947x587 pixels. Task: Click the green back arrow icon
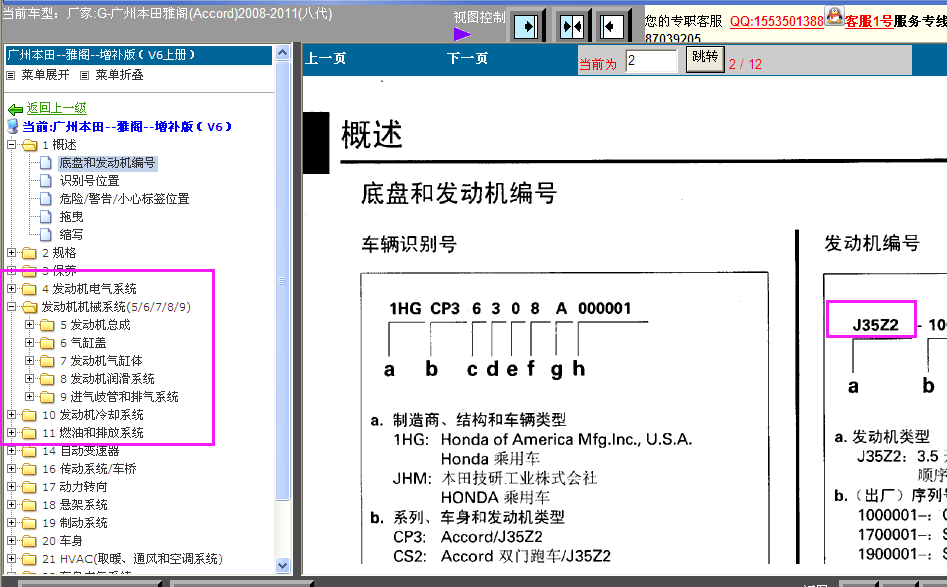click(15, 109)
